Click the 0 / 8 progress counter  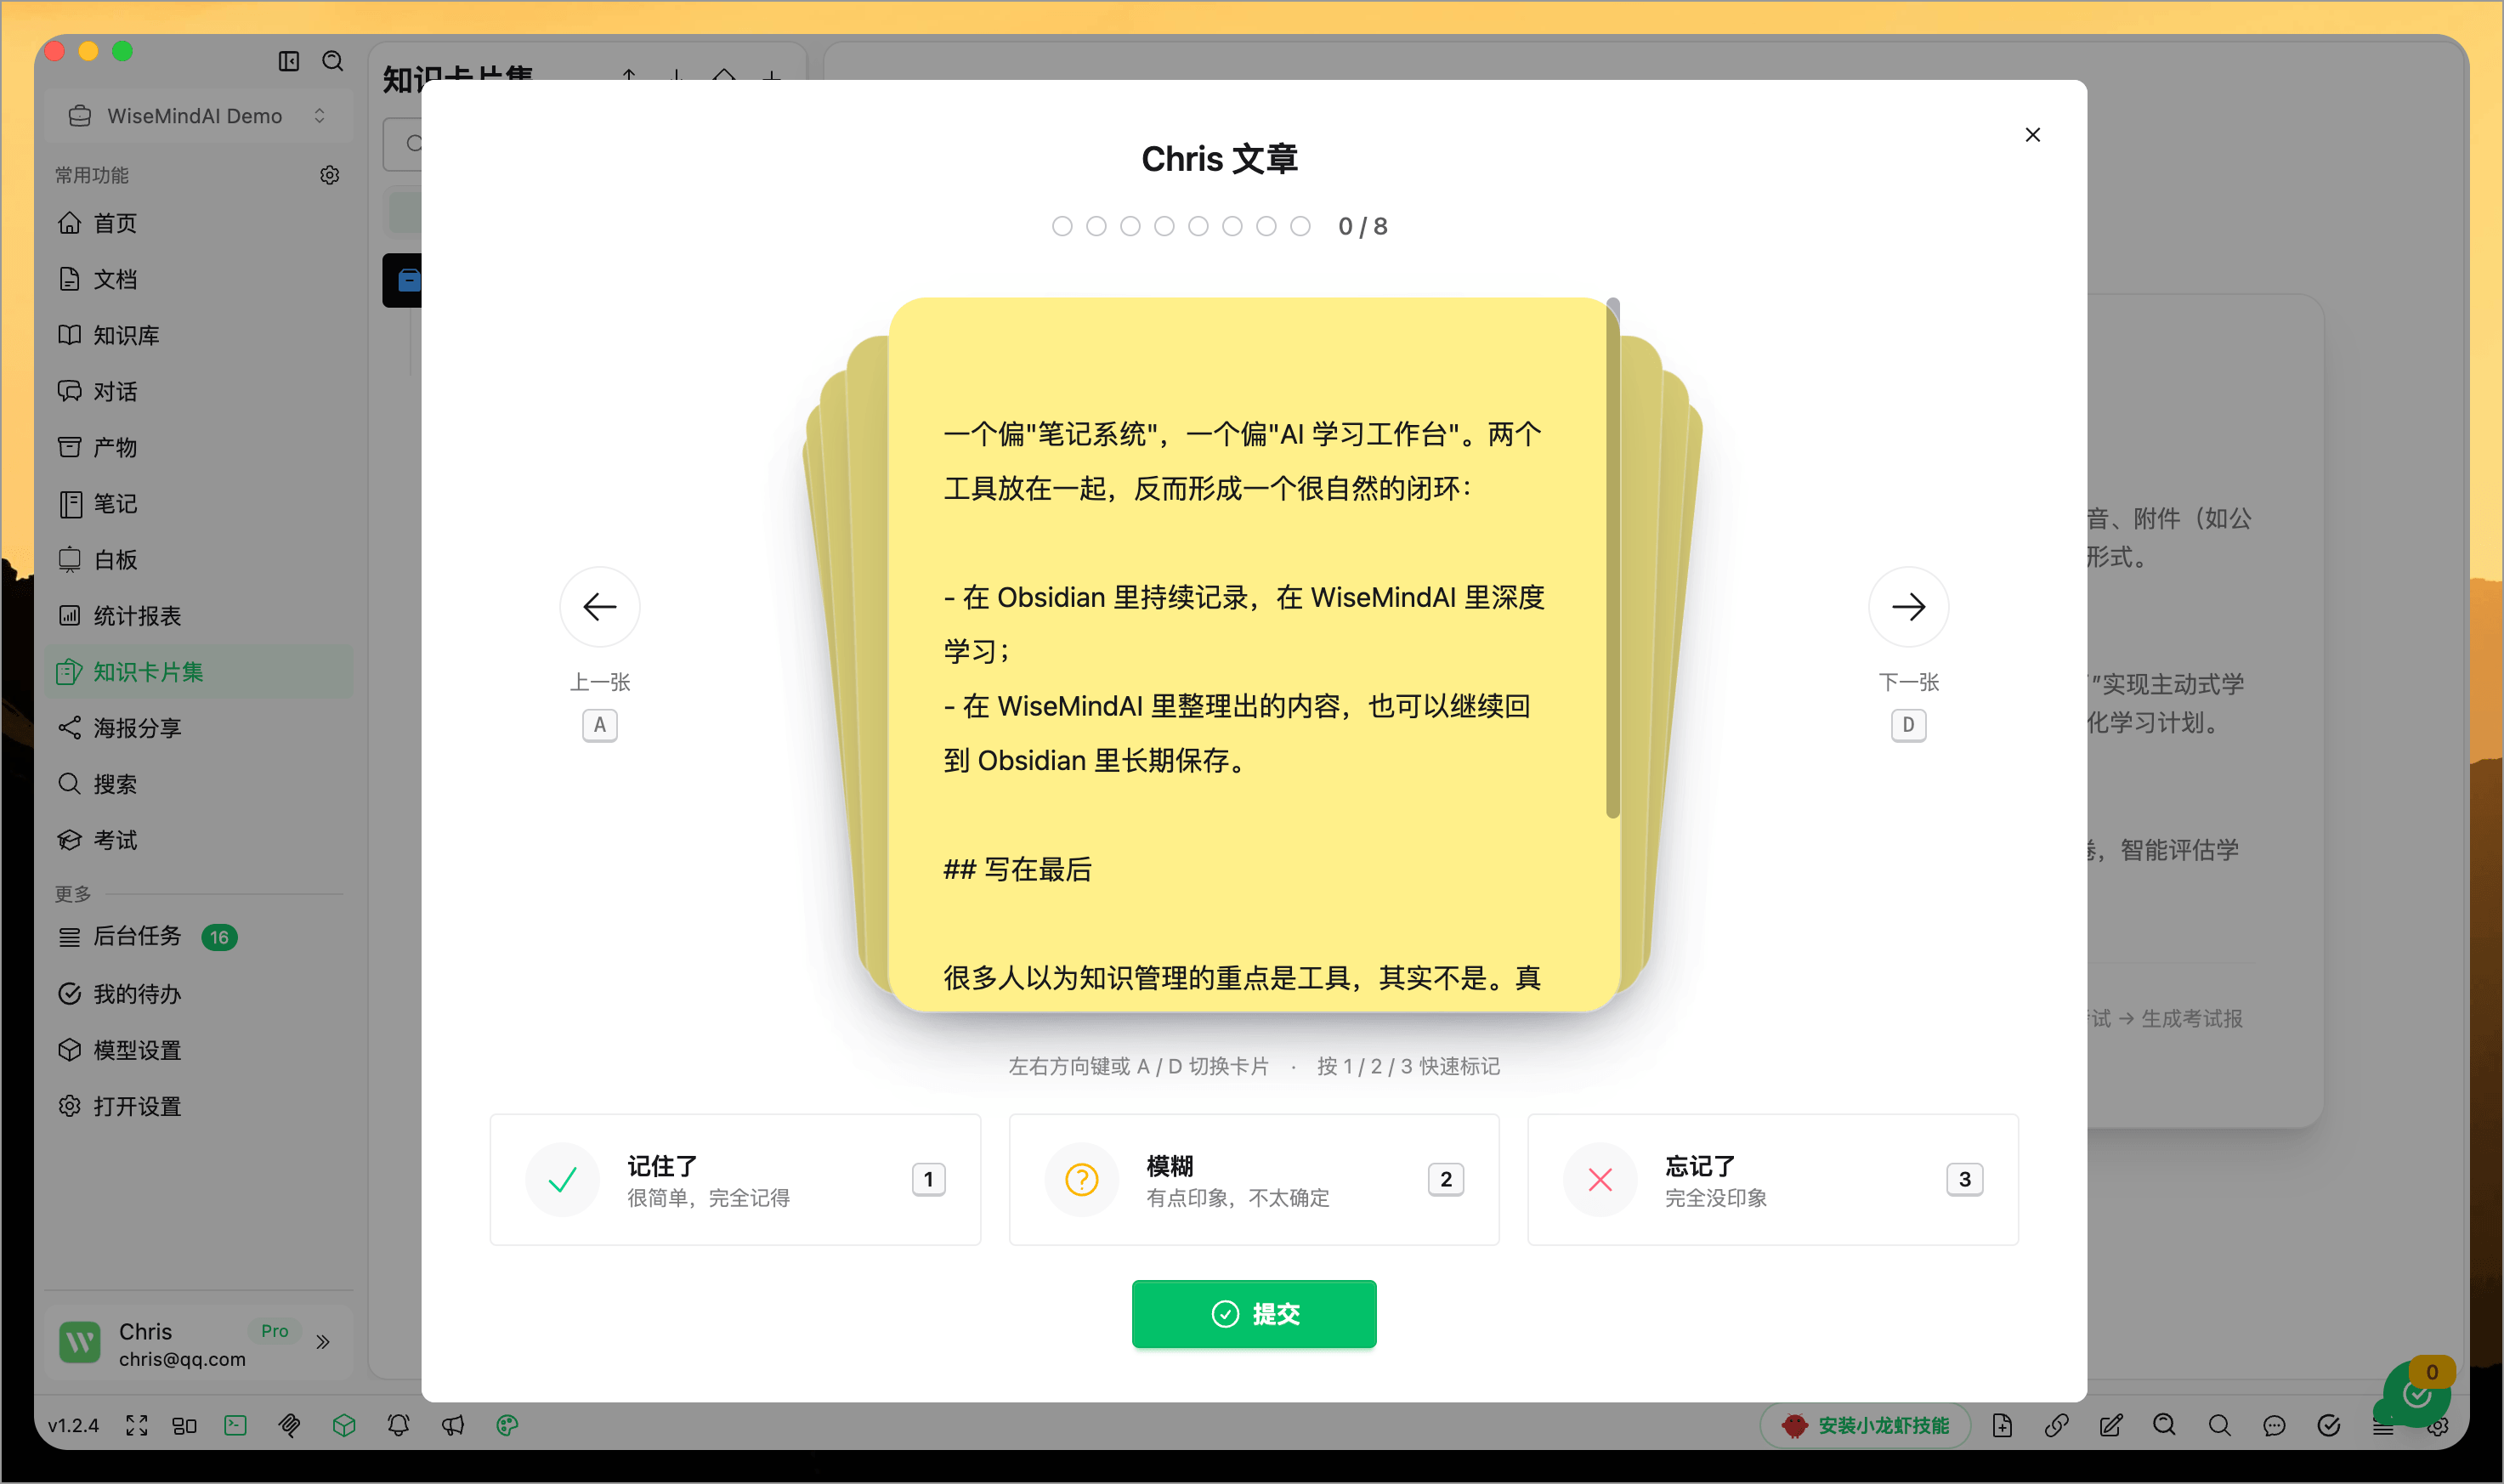tap(1363, 226)
